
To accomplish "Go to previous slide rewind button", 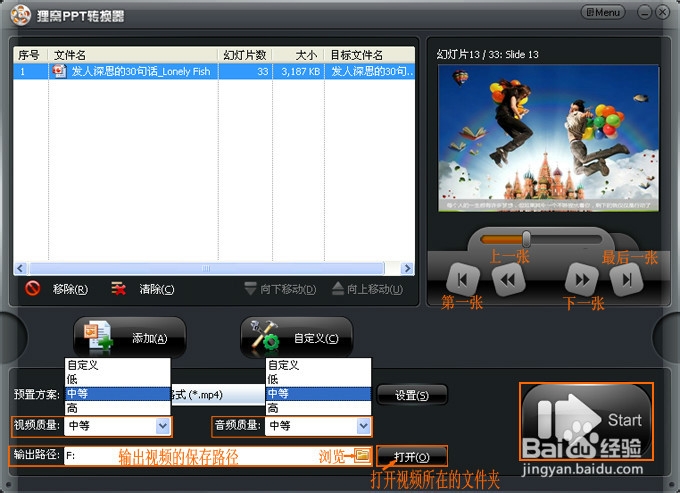I will 508,280.
